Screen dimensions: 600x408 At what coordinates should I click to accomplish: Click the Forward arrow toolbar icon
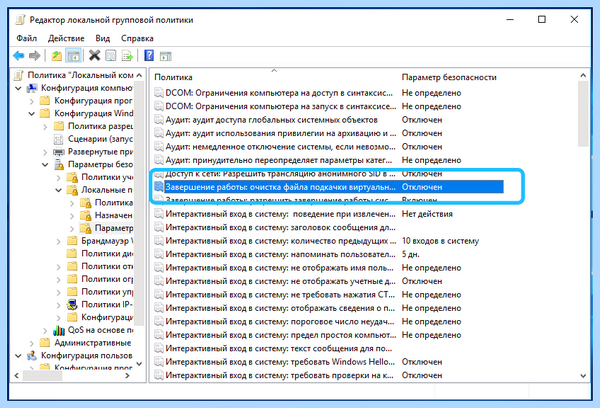34,56
